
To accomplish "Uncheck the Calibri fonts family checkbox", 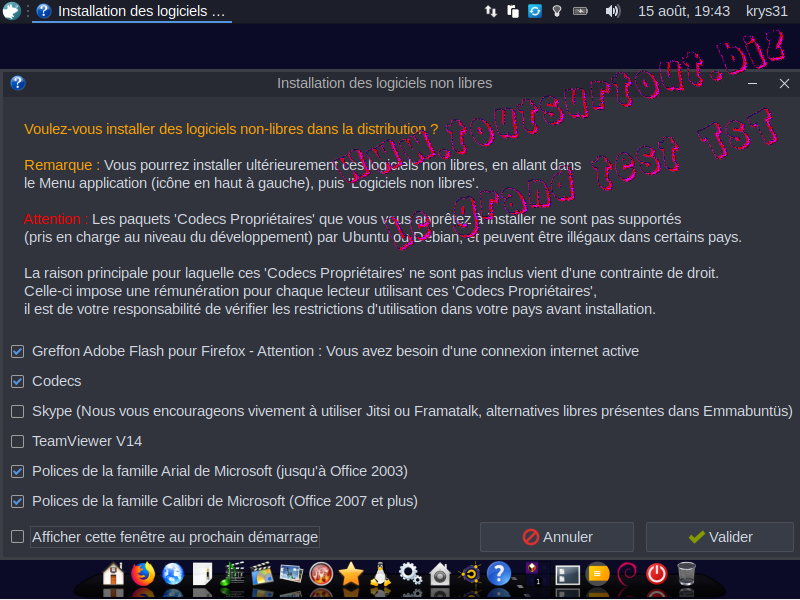I will [18, 502].
